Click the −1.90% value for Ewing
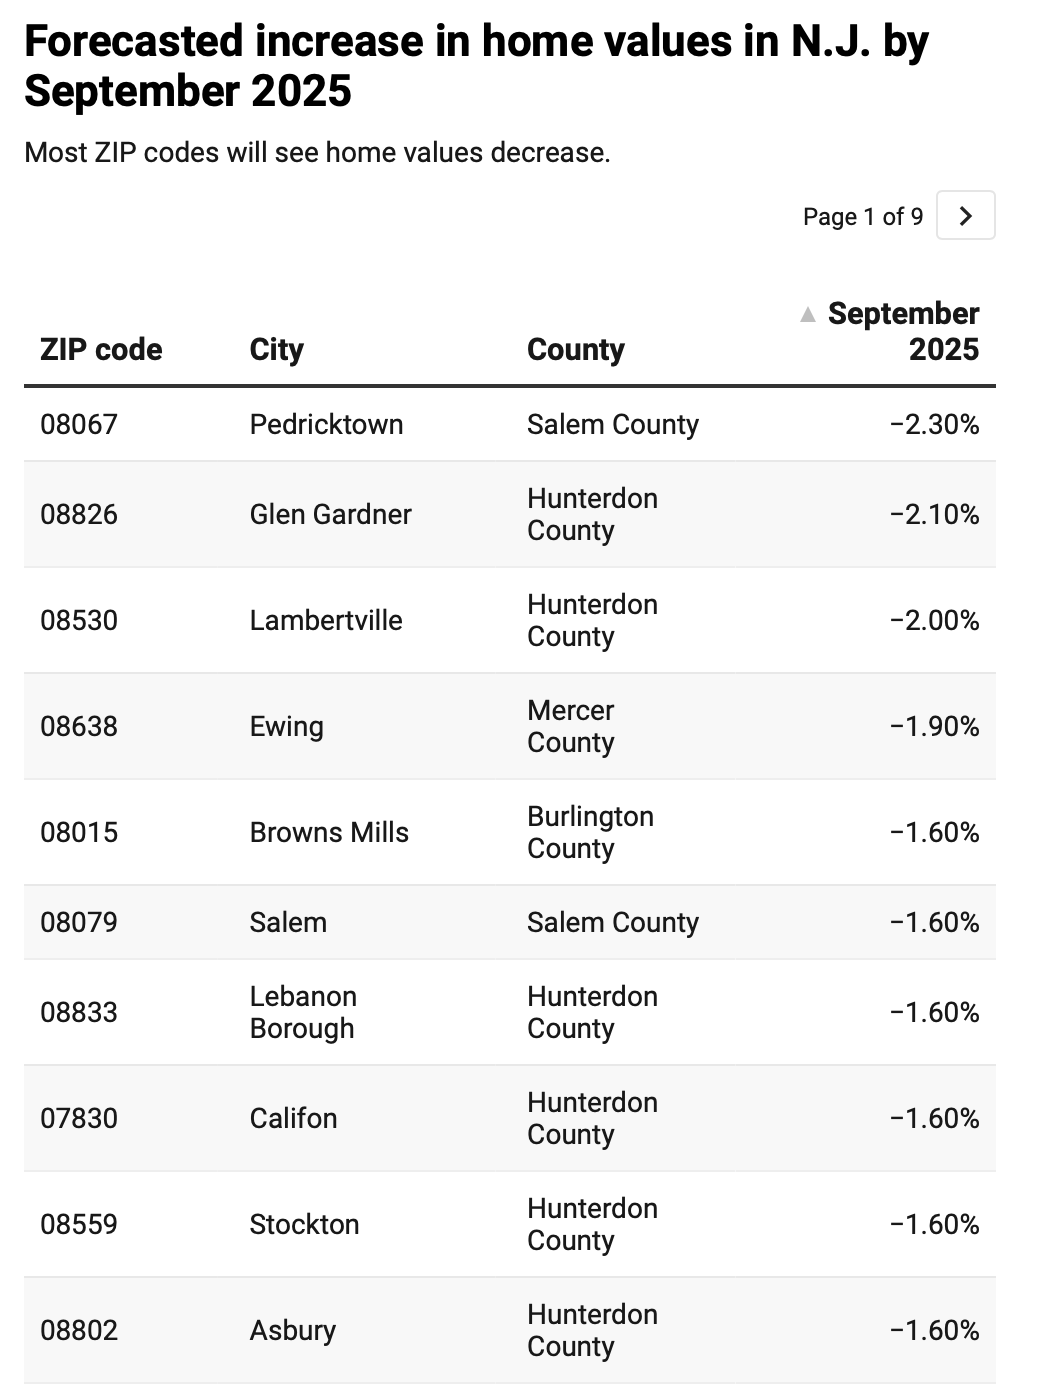 (934, 726)
